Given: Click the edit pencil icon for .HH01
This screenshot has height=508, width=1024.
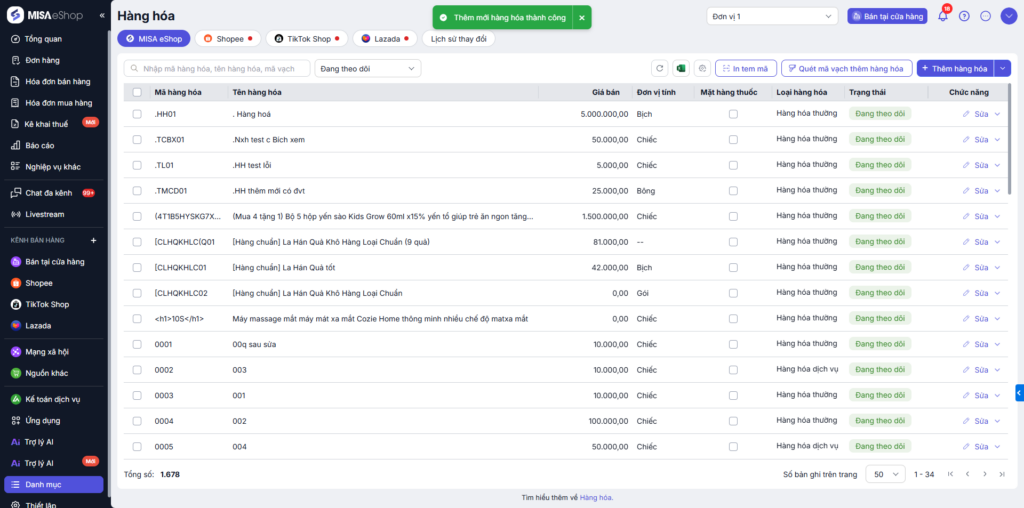Looking at the screenshot, I should click(x=966, y=114).
